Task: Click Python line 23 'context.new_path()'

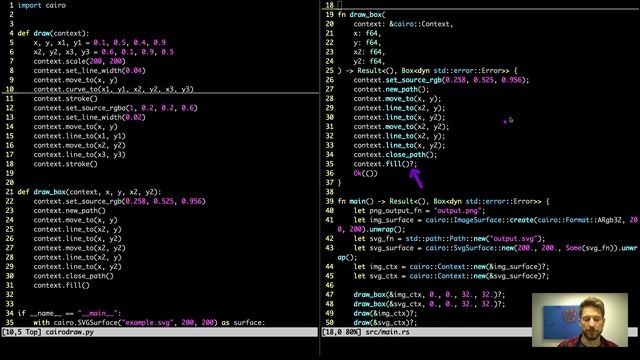Action: pyautogui.click(x=69, y=211)
